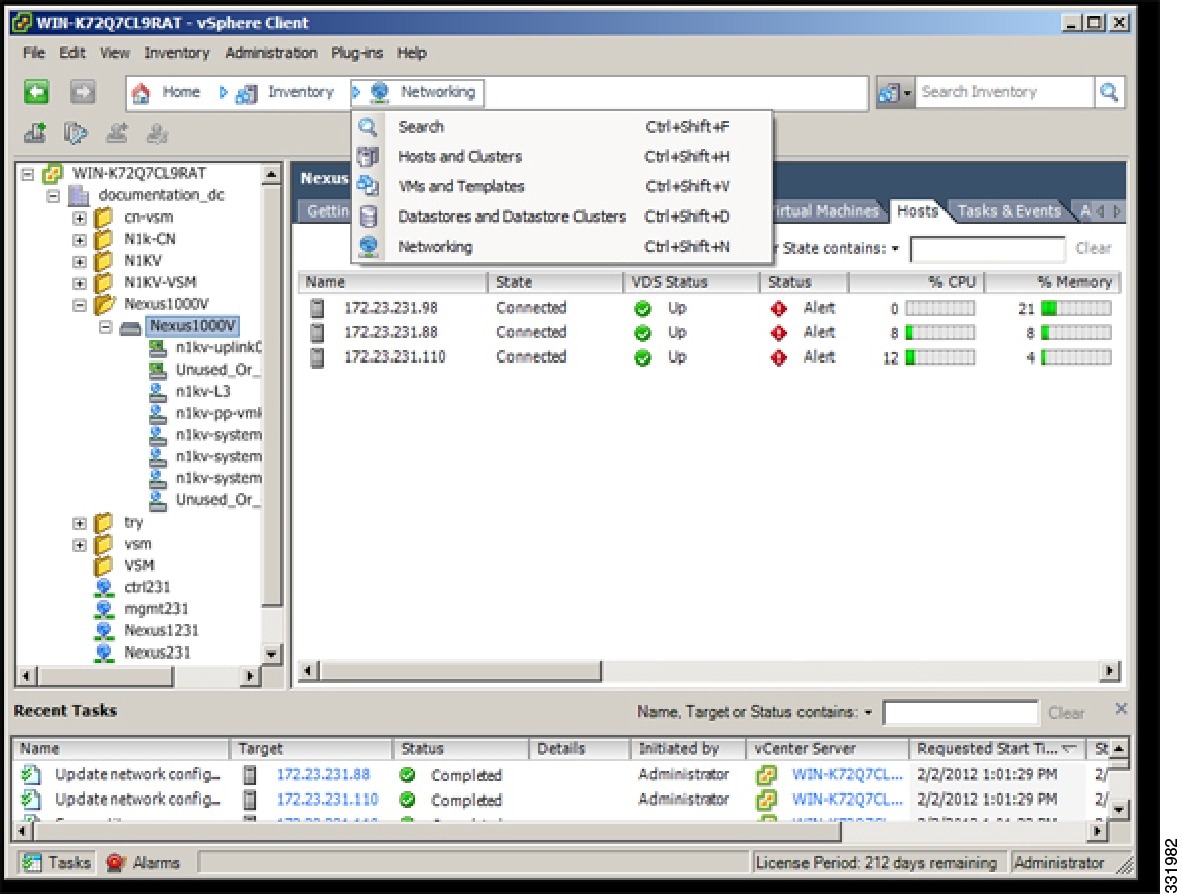Expand the N1k-CN folder
The width and height of the screenshot is (1182, 895).
click(x=79, y=241)
